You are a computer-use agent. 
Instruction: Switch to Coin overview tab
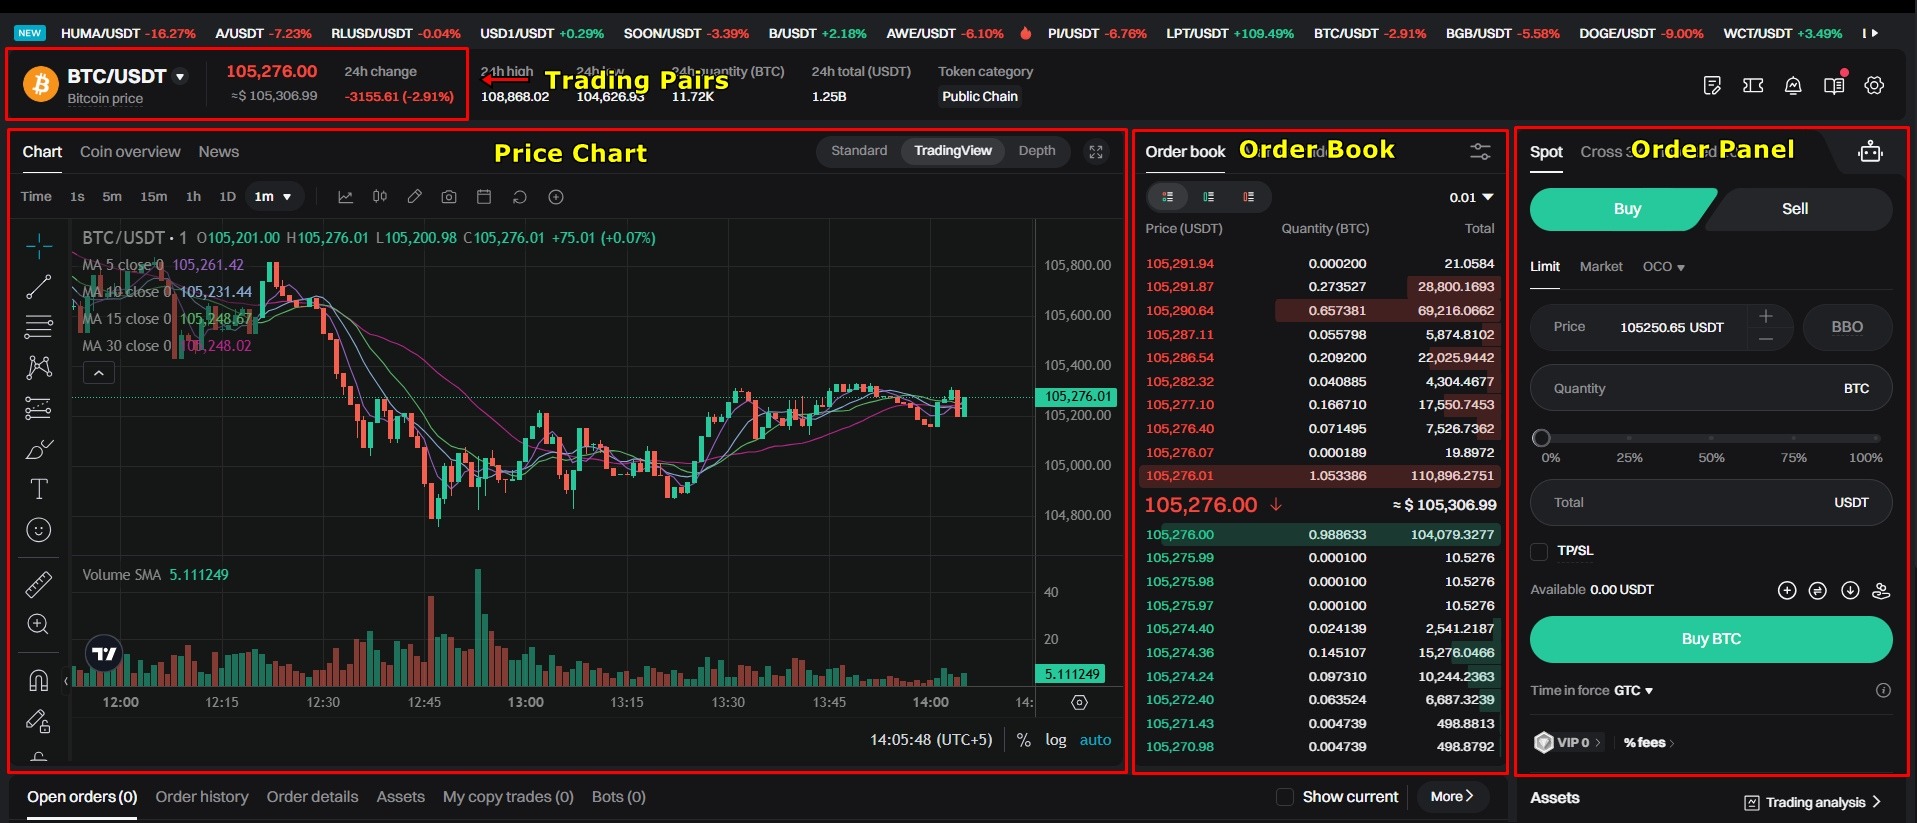(130, 152)
